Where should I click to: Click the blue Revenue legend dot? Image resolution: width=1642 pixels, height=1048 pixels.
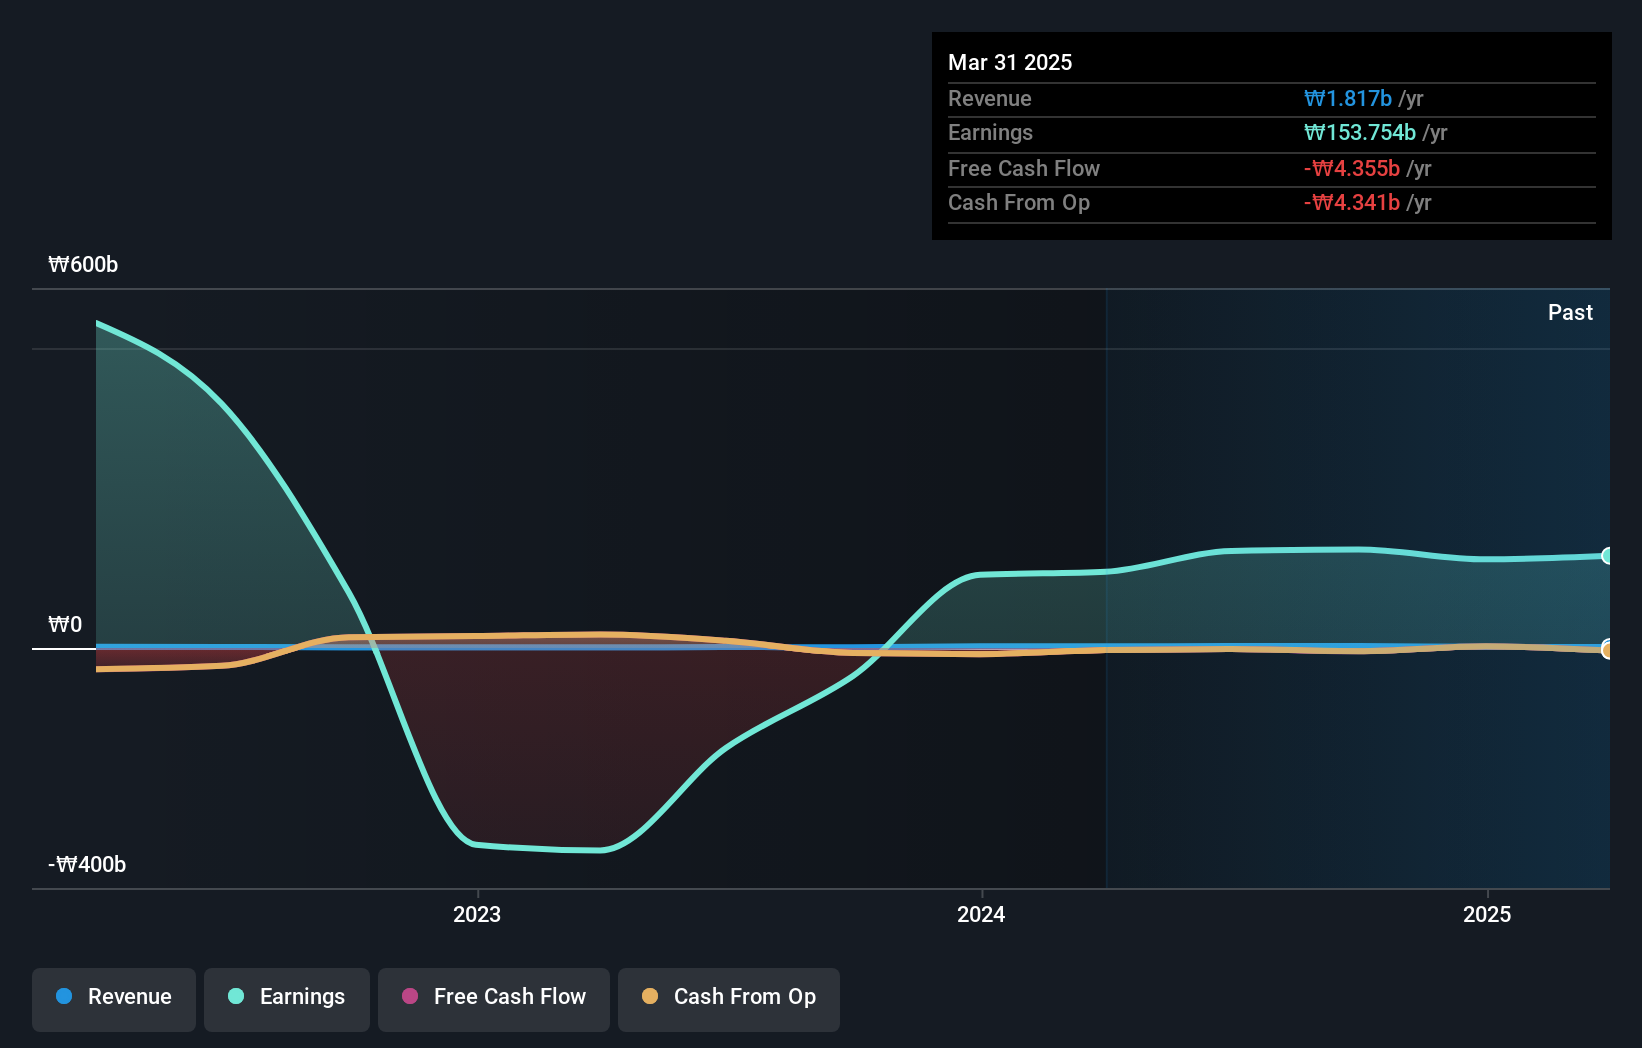64,996
